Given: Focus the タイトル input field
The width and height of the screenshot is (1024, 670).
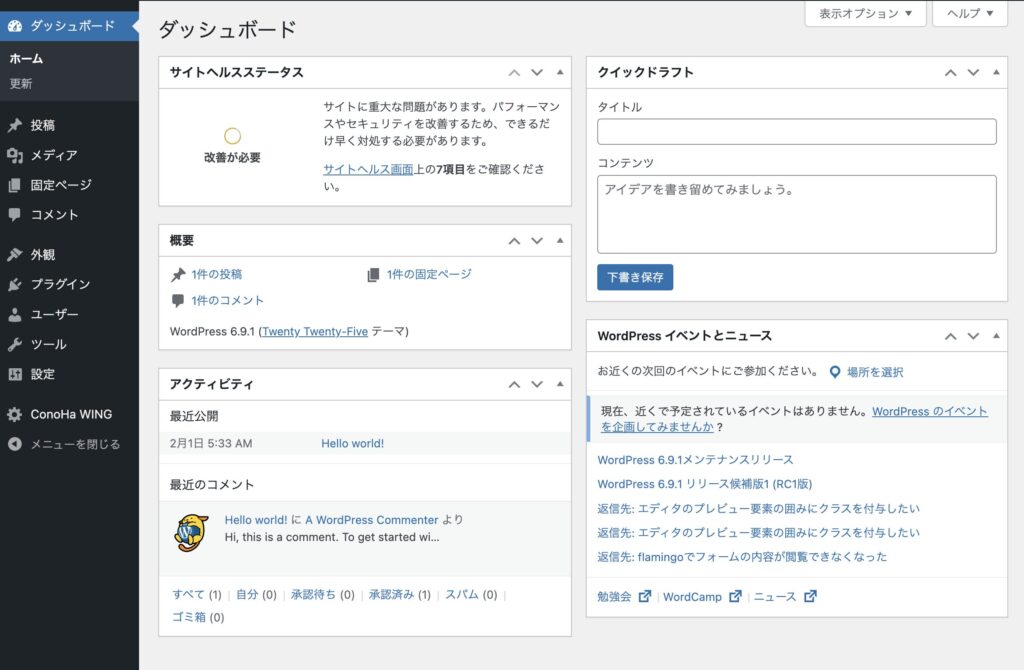Looking at the screenshot, I should click(796, 132).
